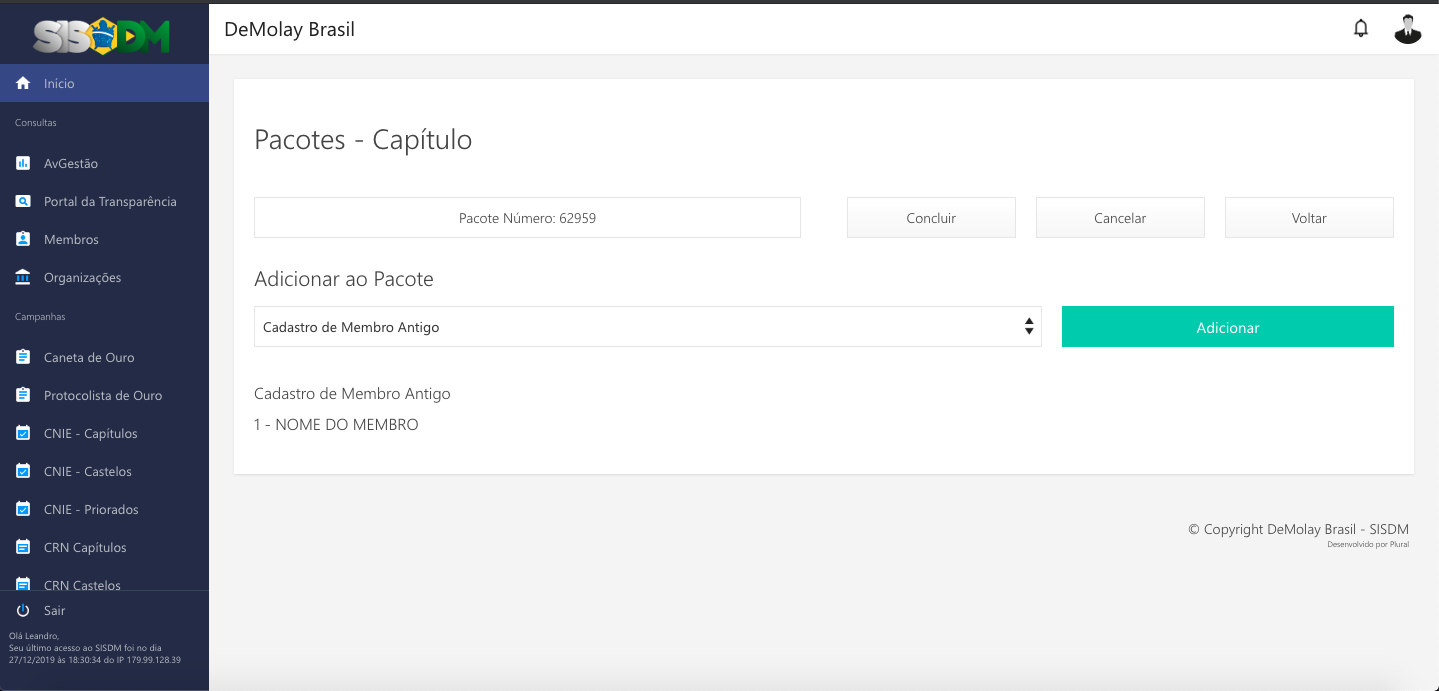Click the Membros badge icon
Viewport: 1439px width, 691px height.
click(23, 239)
